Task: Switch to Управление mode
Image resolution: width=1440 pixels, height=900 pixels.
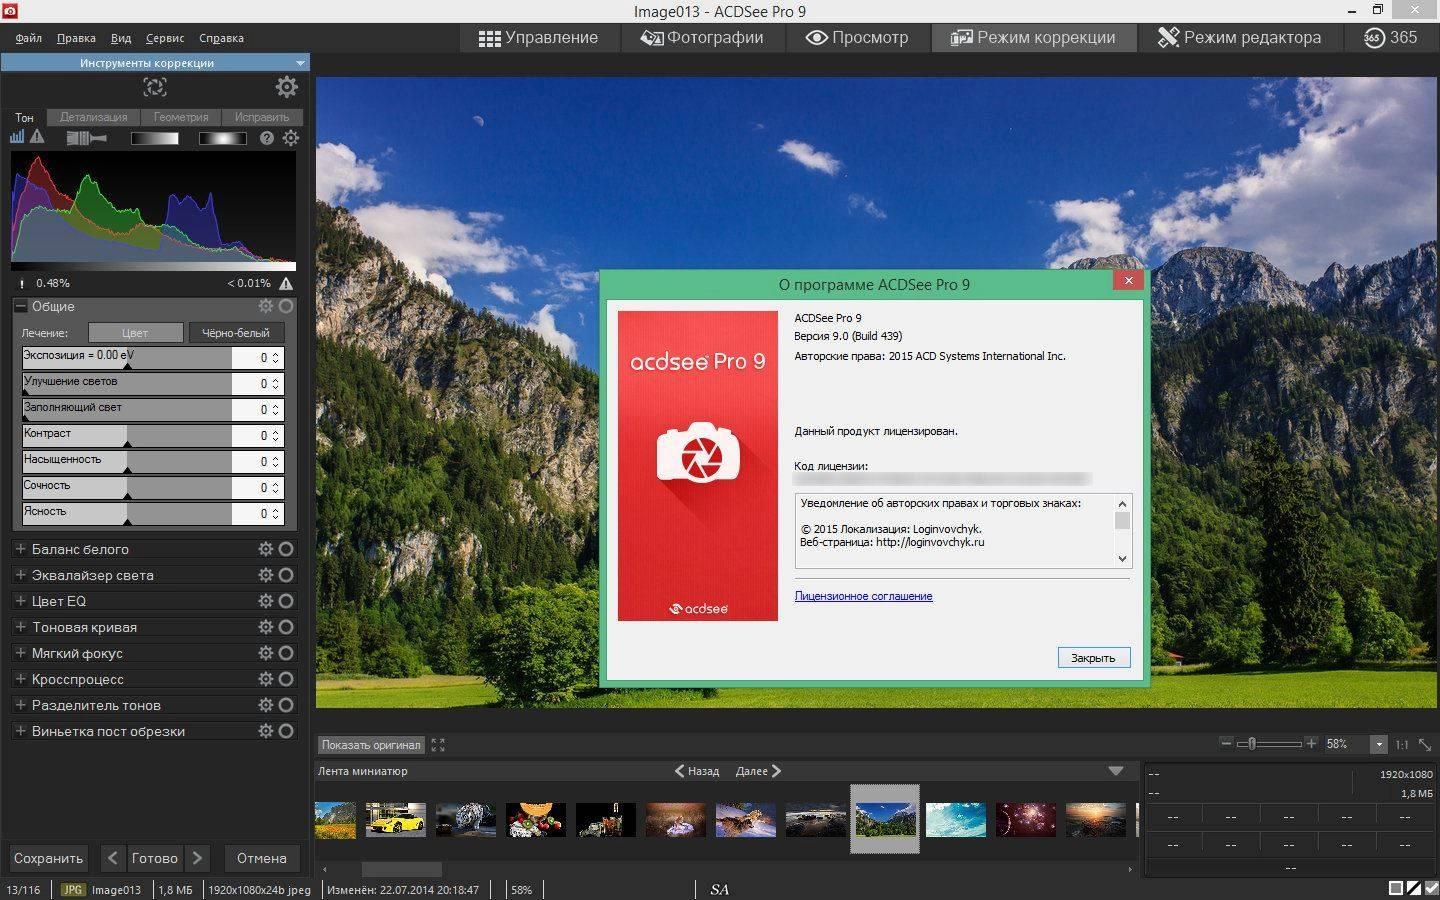Action: (538, 38)
